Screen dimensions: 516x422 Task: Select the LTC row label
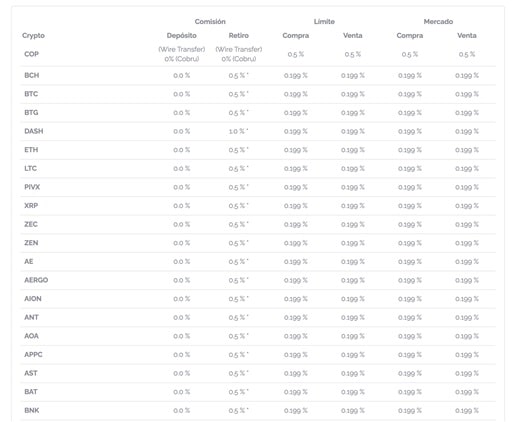point(30,168)
